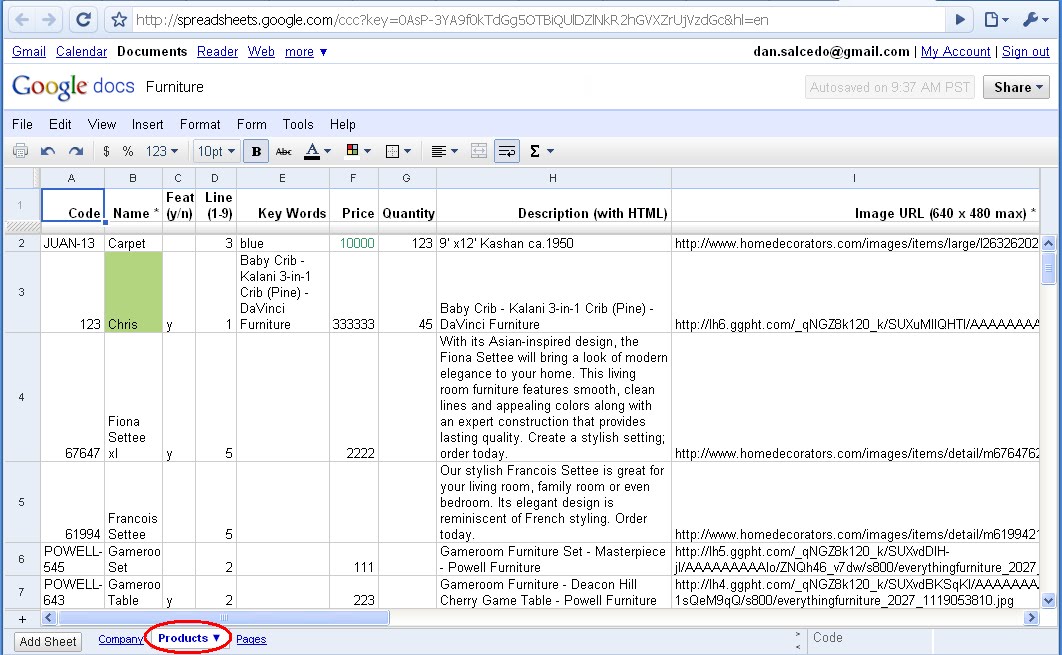Viewport: 1062px width, 655px height.
Task: Open the Calendar link
Action: (81, 51)
